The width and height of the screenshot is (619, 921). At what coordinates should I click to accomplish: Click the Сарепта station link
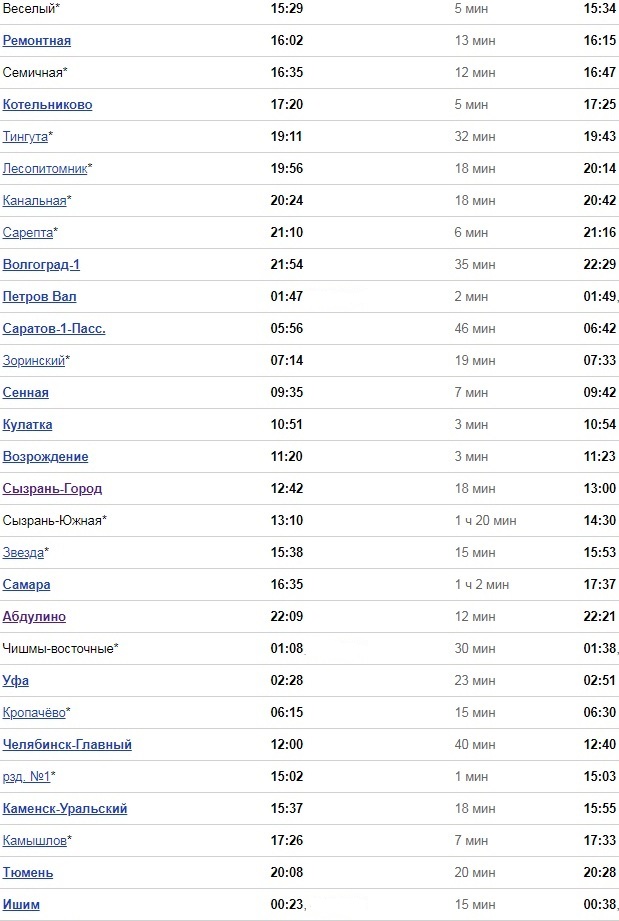point(27,233)
